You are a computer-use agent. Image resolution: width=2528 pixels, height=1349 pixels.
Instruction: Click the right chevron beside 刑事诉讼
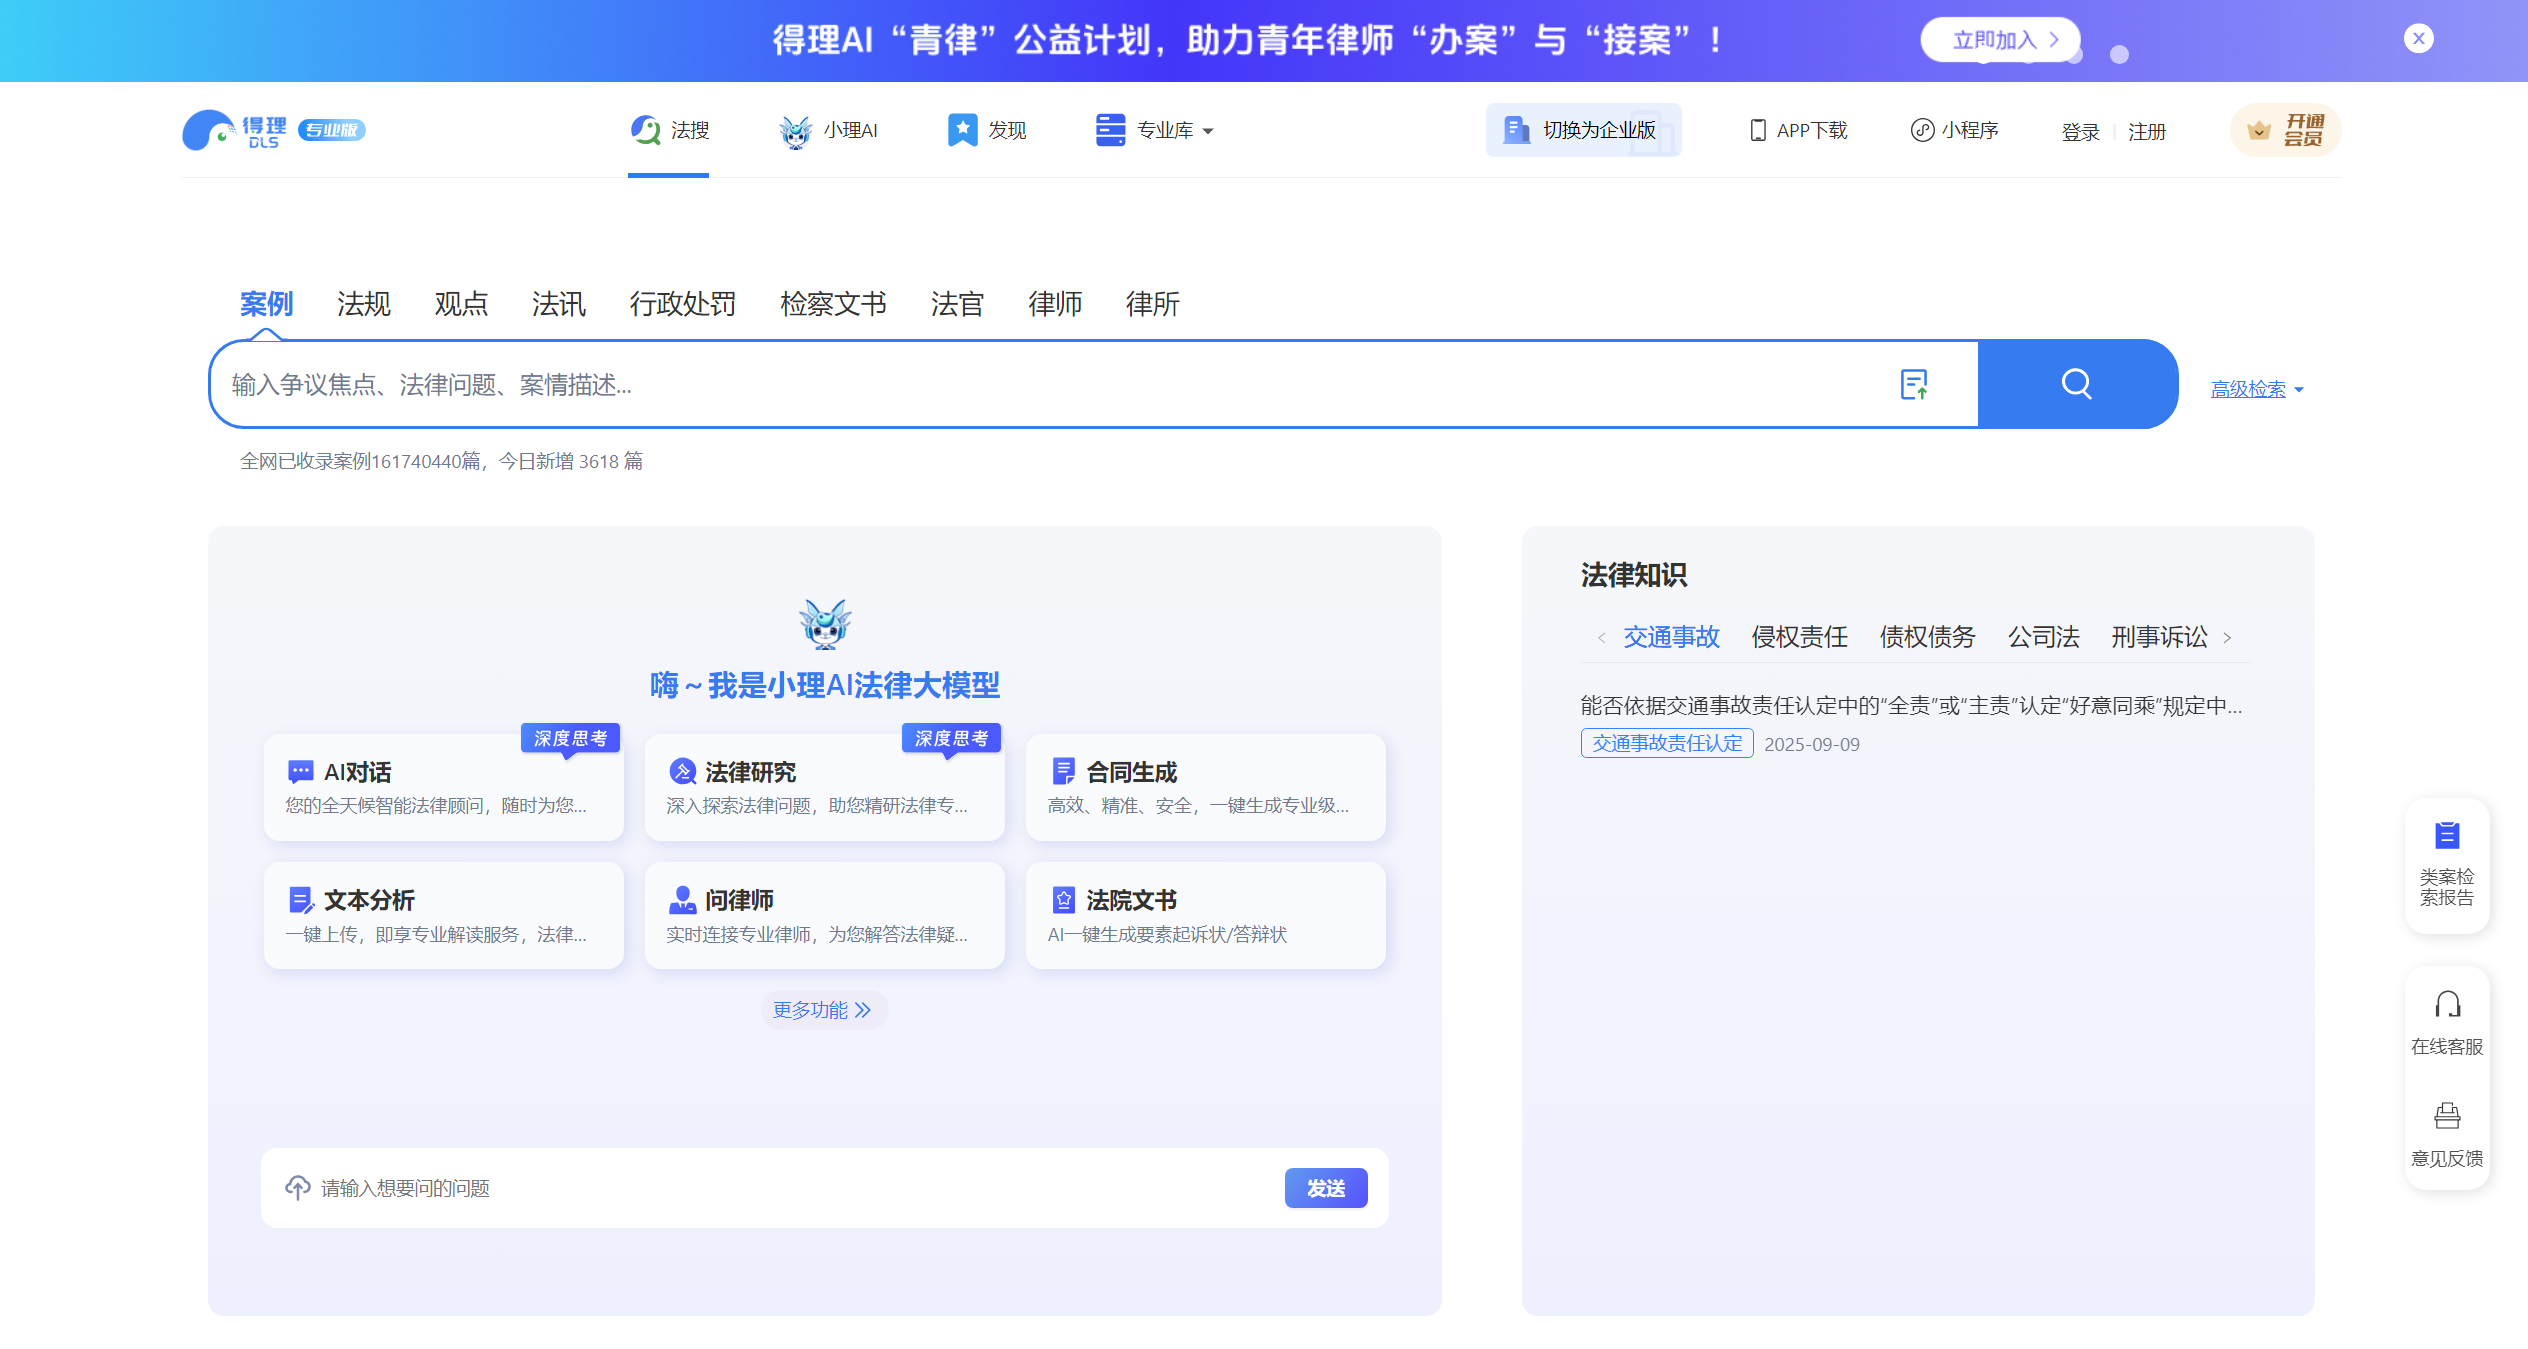tap(2228, 637)
